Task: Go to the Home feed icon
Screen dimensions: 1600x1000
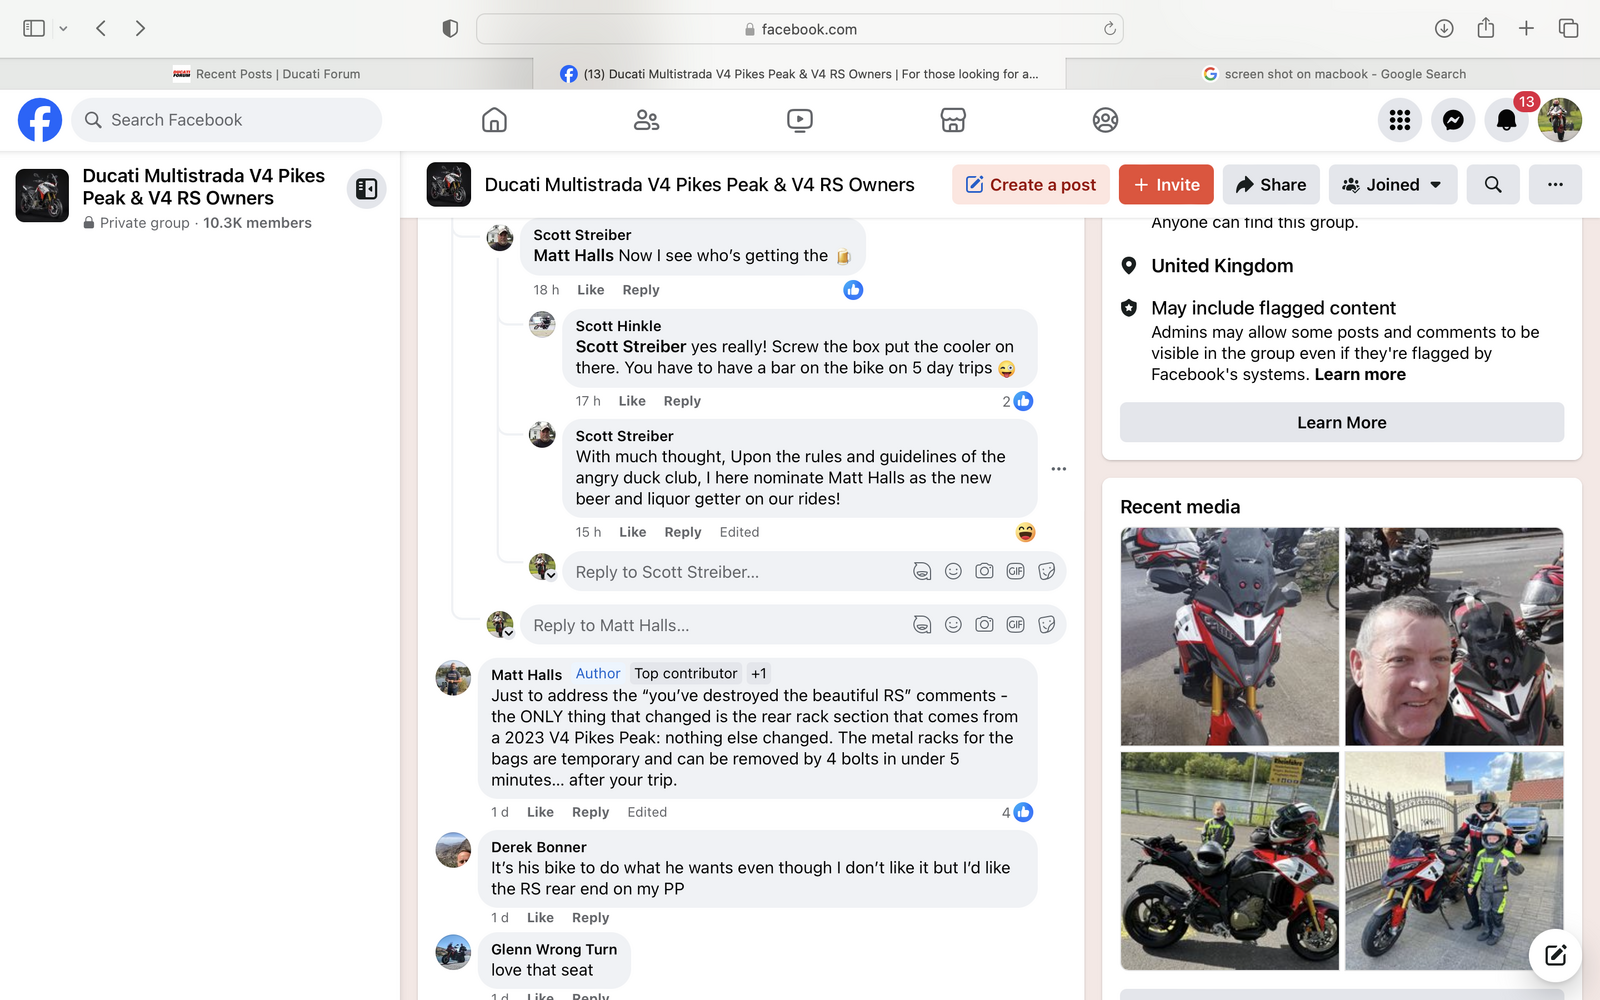Action: click(494, 120)
